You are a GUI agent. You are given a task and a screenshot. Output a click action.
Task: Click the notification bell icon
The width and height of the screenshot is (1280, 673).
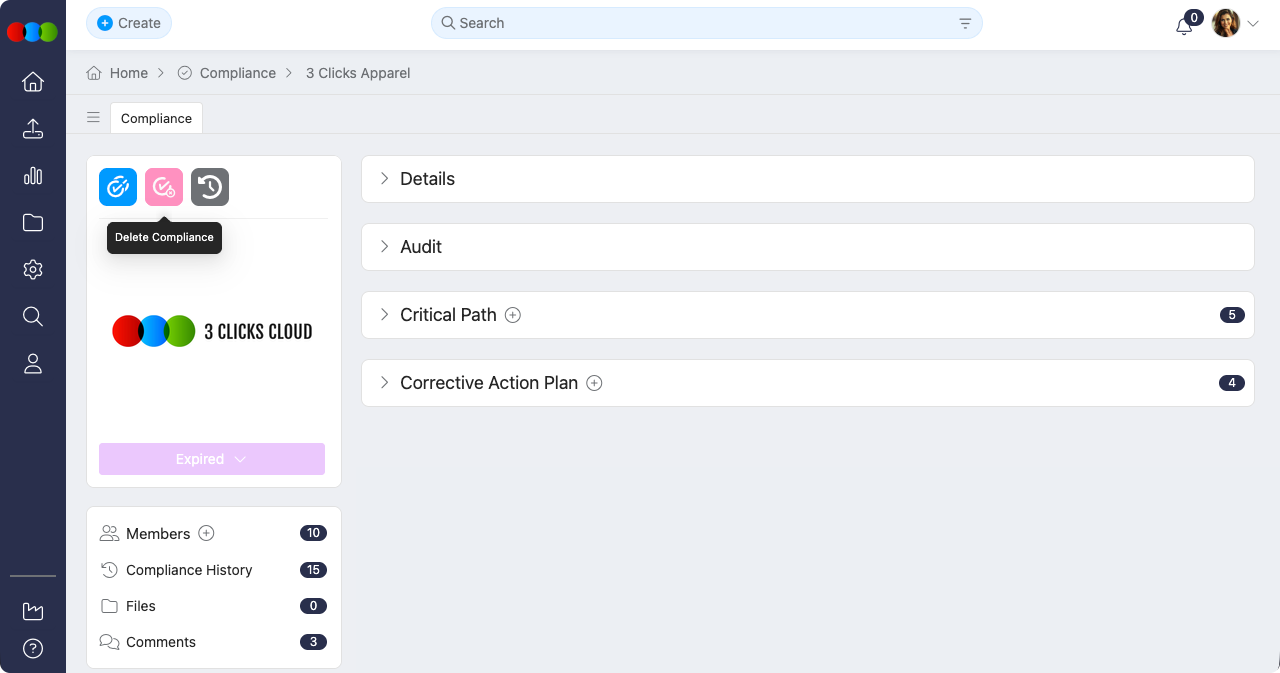point(1184,26)
